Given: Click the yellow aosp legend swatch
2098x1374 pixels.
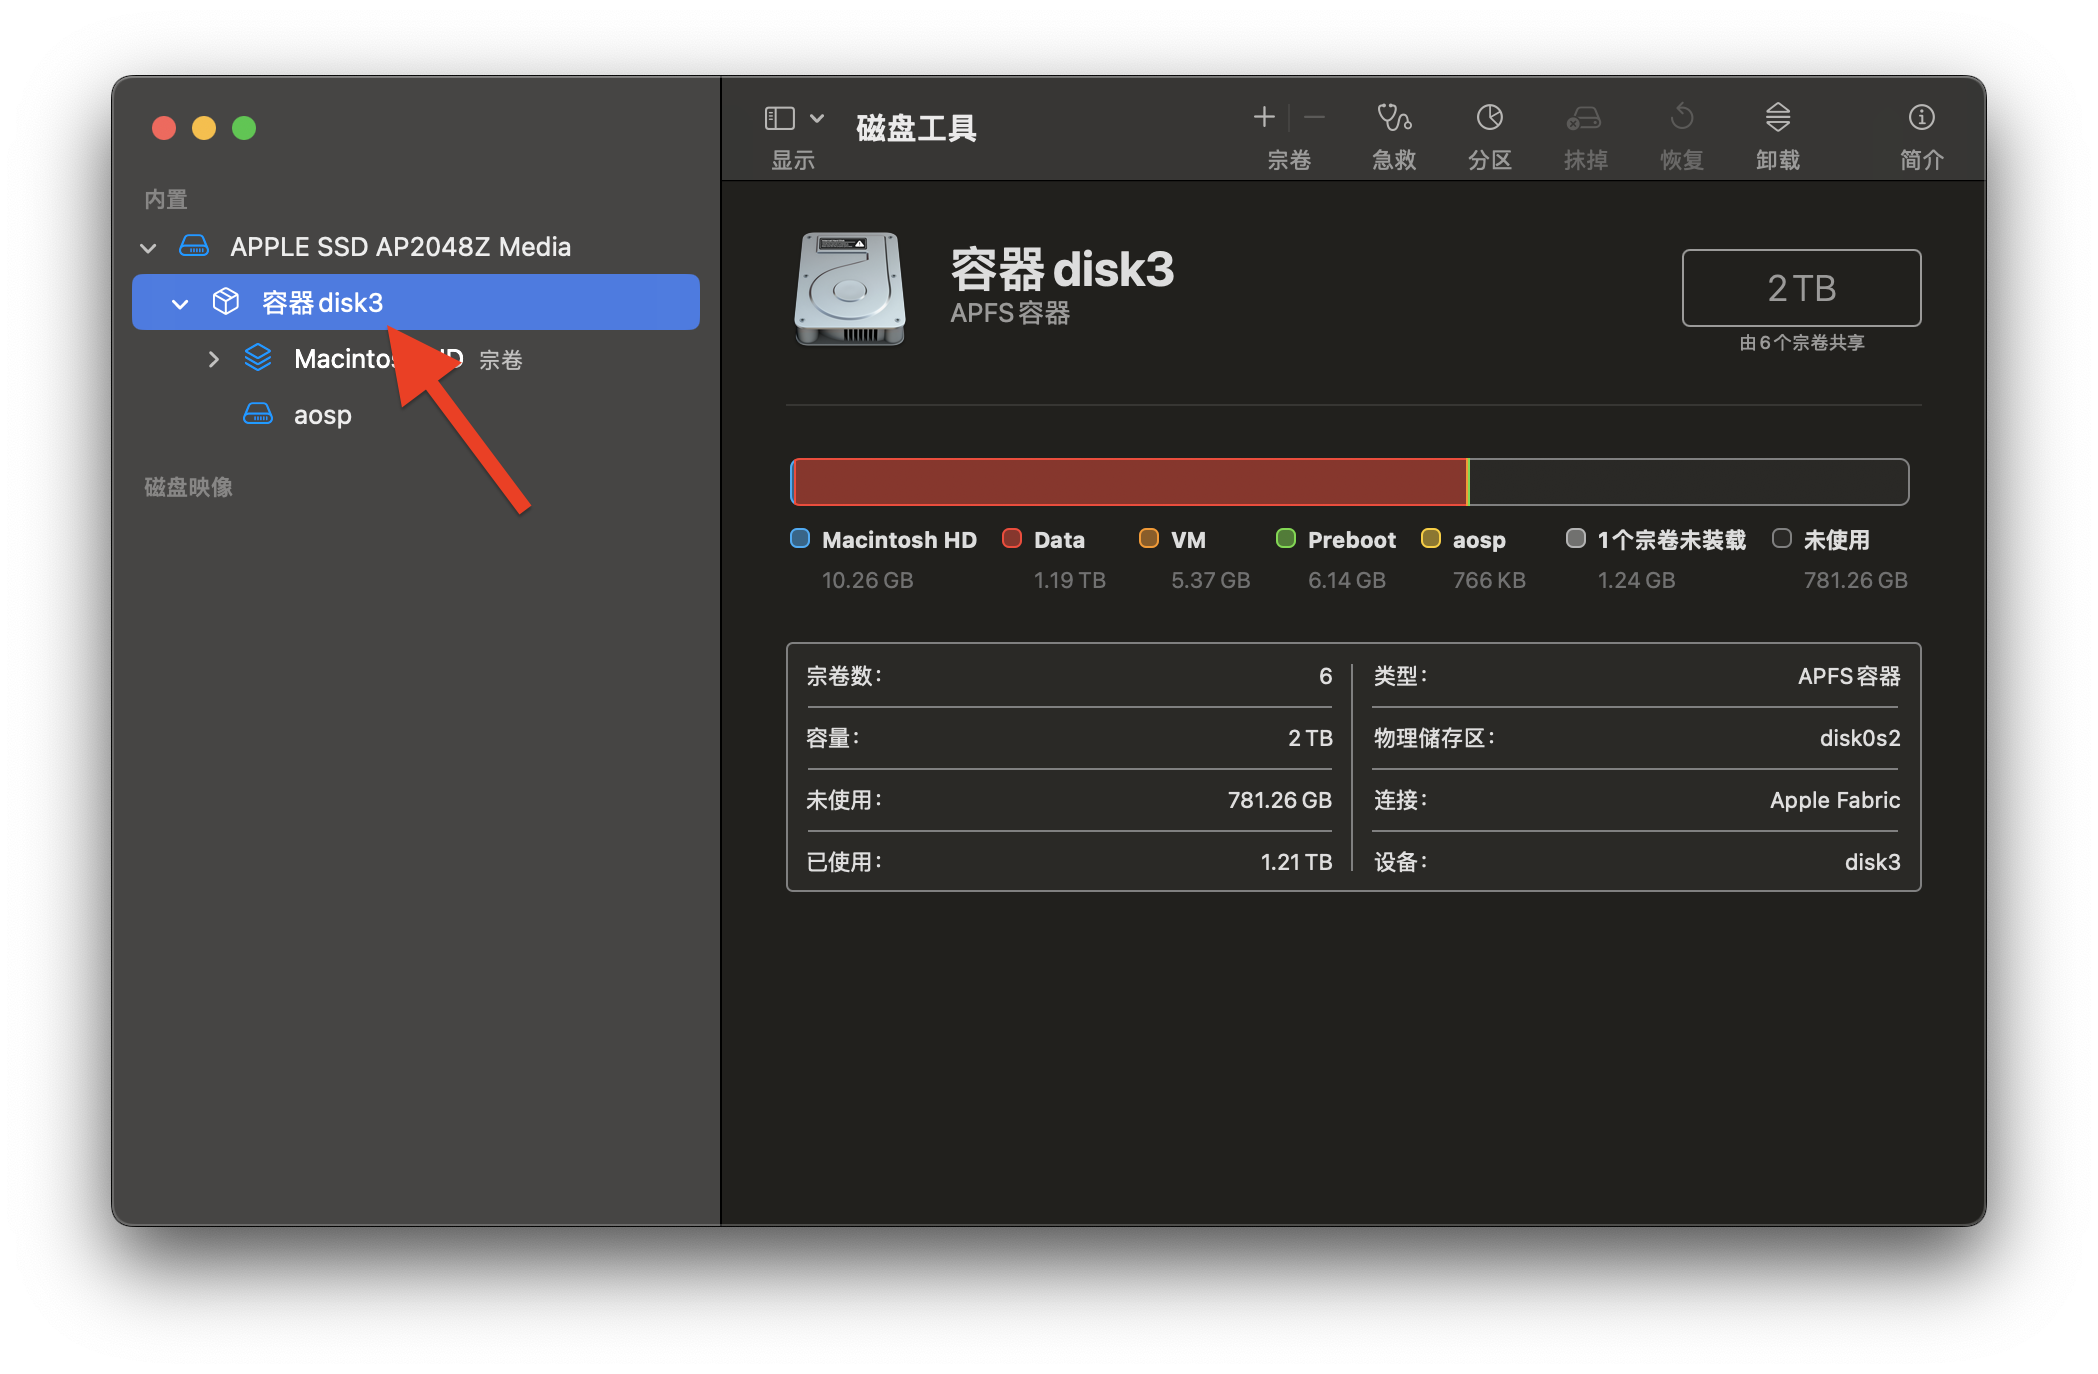Looking at the screenshot, I should 1431,539.
